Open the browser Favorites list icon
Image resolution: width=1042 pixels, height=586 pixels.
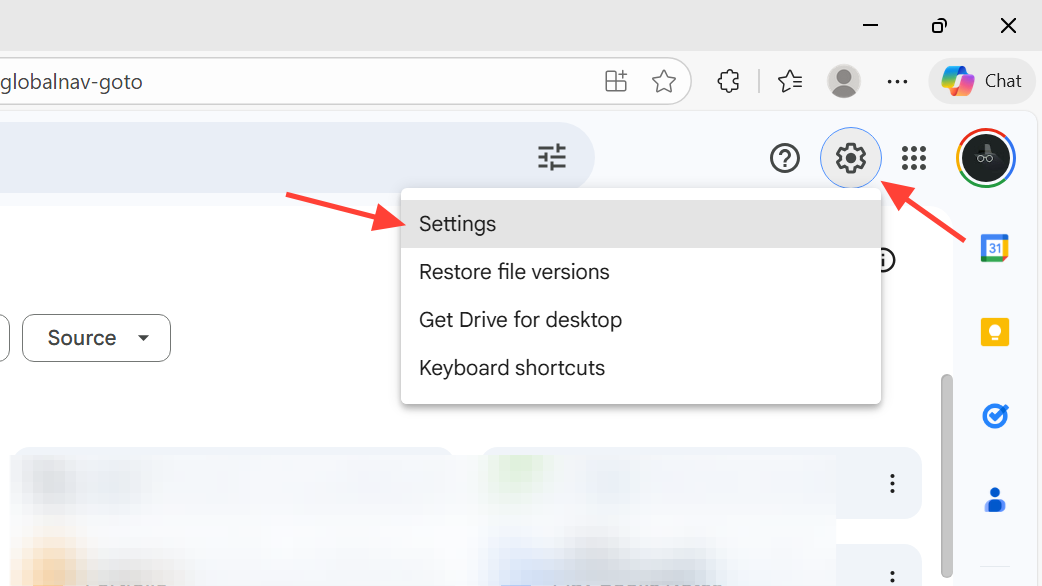click(790, 81)
